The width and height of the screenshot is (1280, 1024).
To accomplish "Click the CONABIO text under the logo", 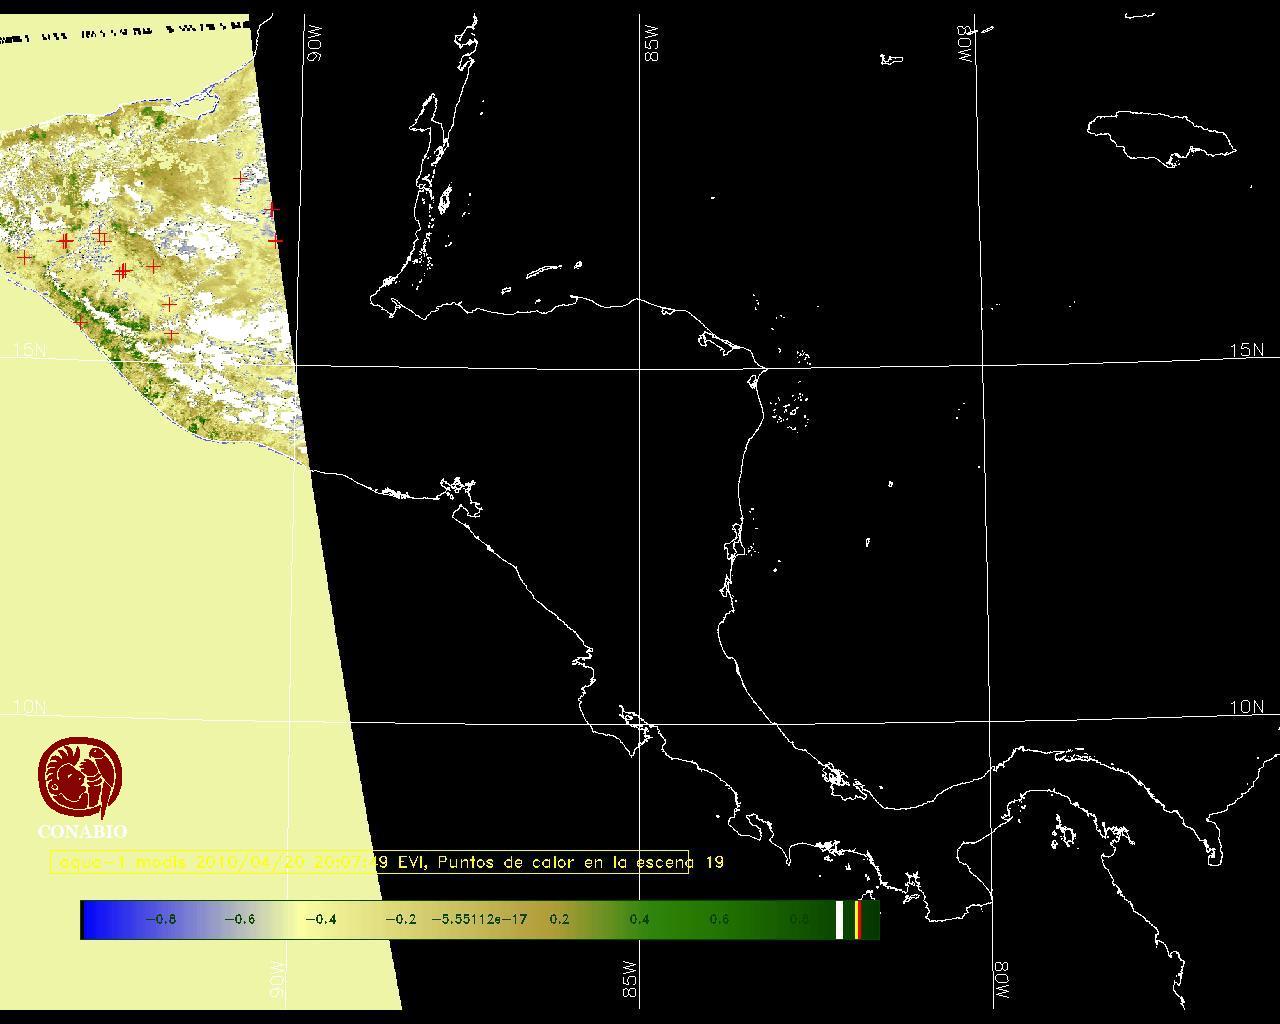I will (82, 831).
